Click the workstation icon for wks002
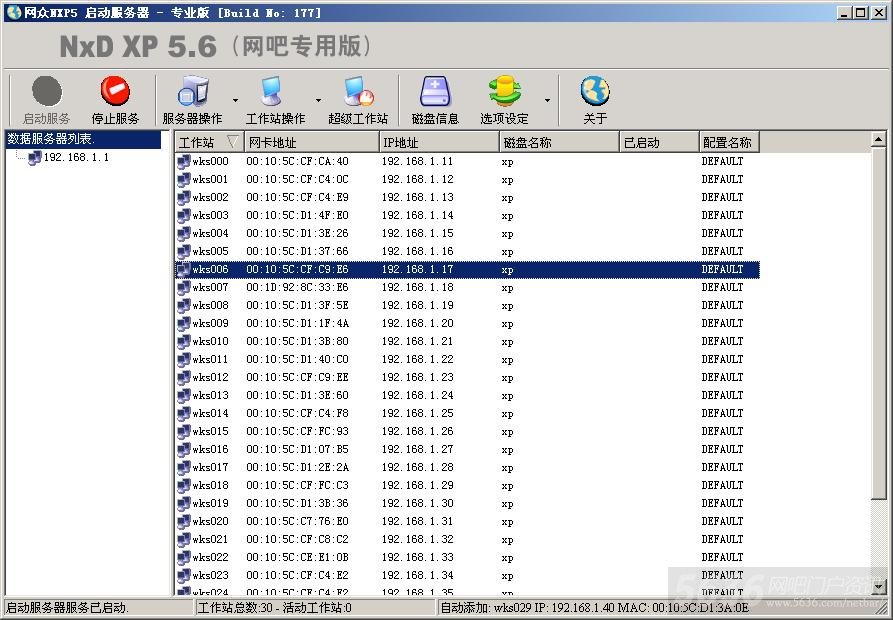893x620 pixels. click(183, 198)
